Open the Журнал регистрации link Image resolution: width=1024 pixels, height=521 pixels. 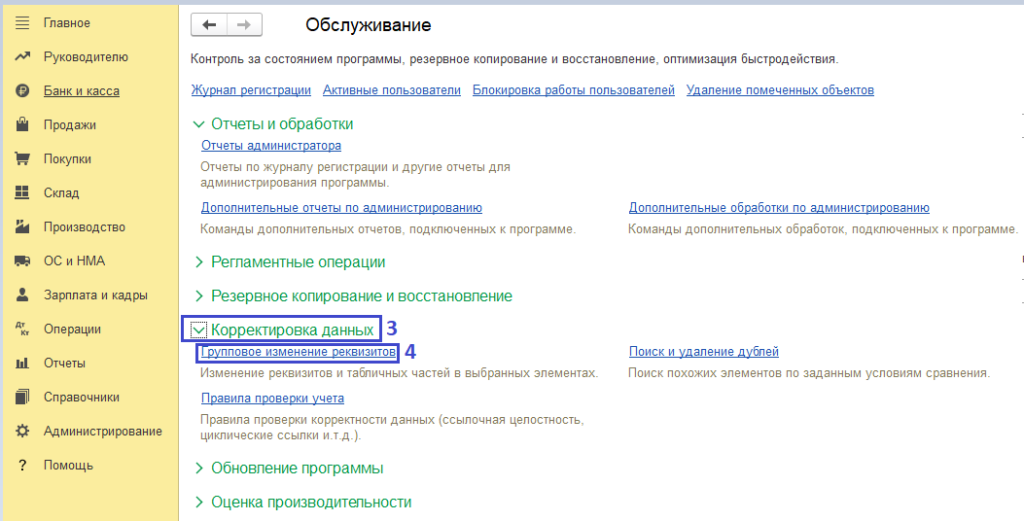click(250, 90)
